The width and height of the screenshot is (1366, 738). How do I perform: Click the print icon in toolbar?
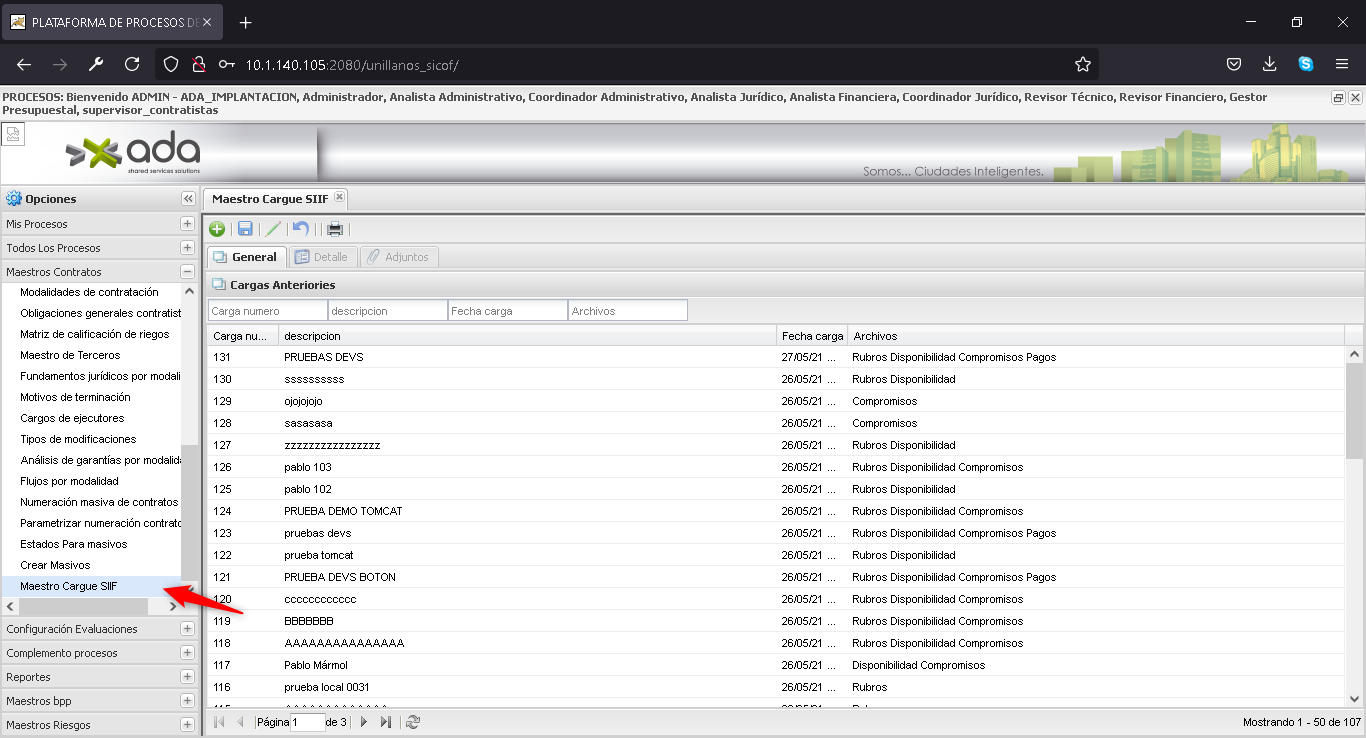335,229
